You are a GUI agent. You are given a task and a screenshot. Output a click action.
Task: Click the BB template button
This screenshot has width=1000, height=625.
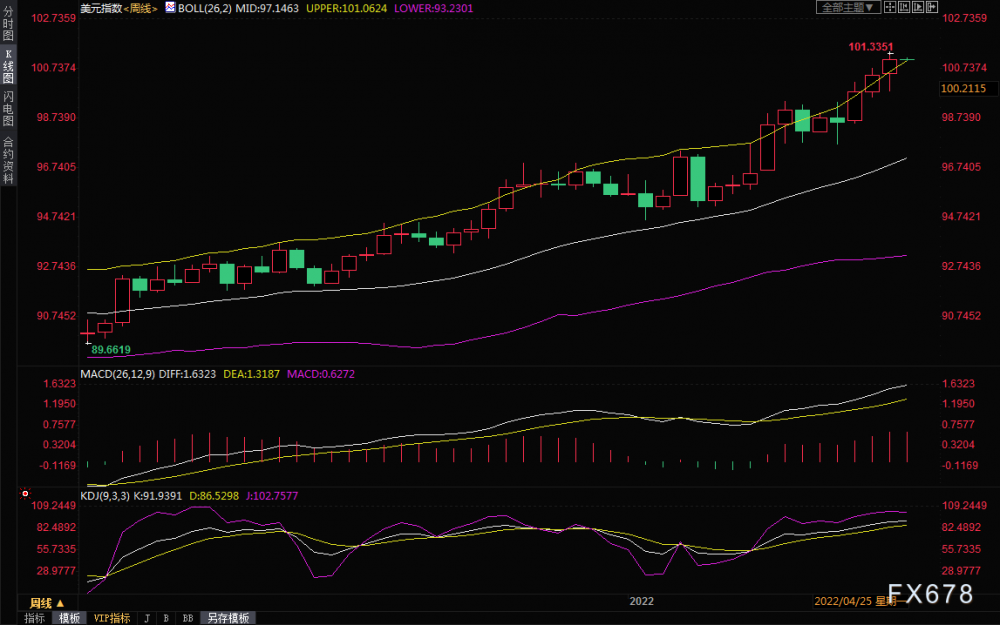click(x=188, y=618)
